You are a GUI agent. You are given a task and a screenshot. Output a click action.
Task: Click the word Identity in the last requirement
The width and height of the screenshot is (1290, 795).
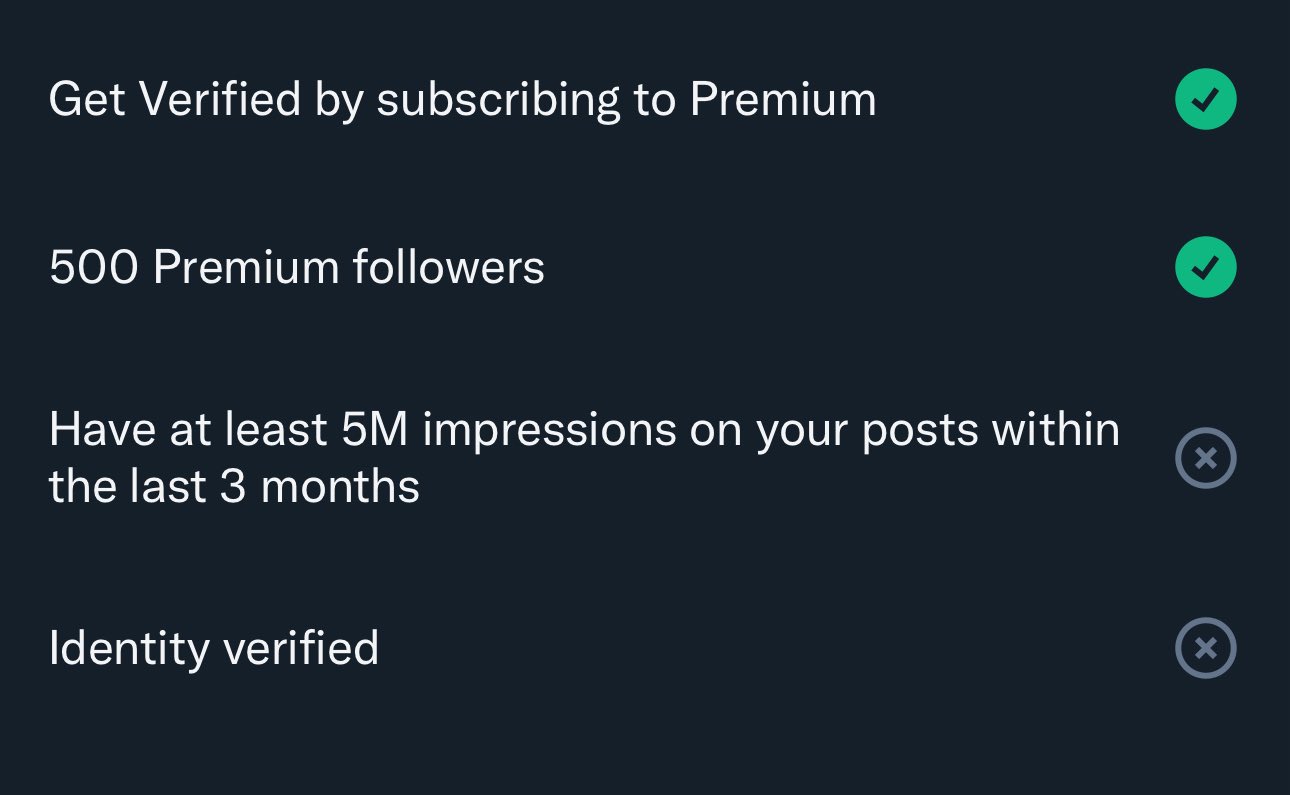coord(128,648)
